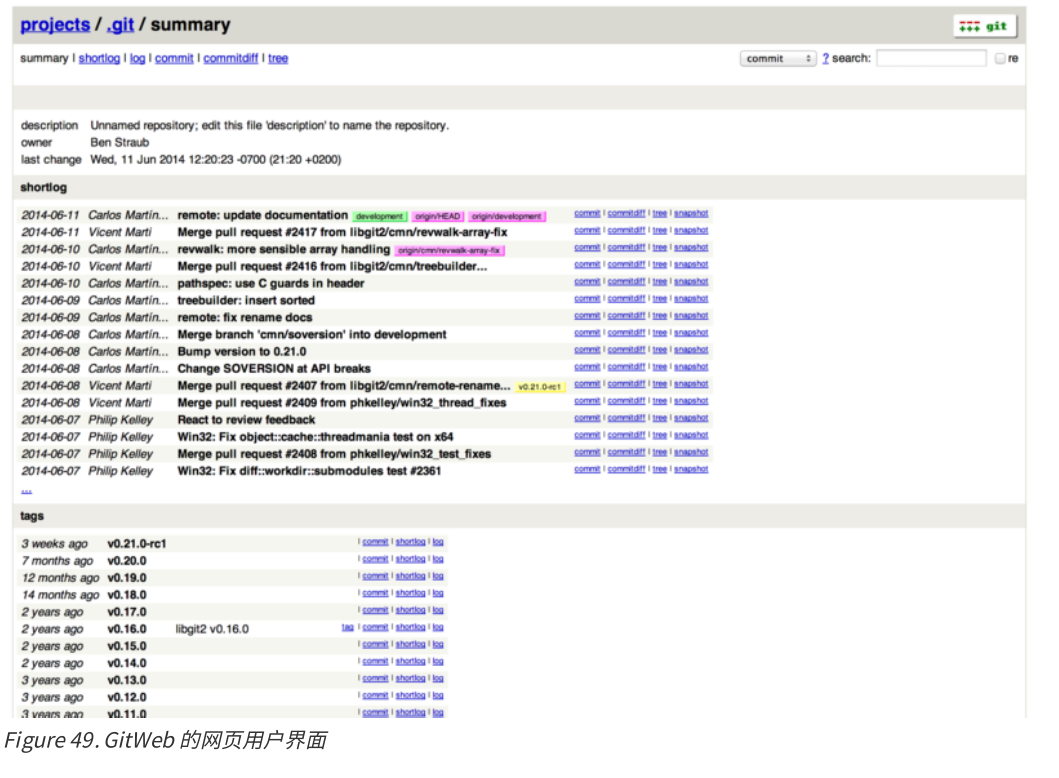
Task: Click owner name 'Ben Straub'
Action: point(120,142)
